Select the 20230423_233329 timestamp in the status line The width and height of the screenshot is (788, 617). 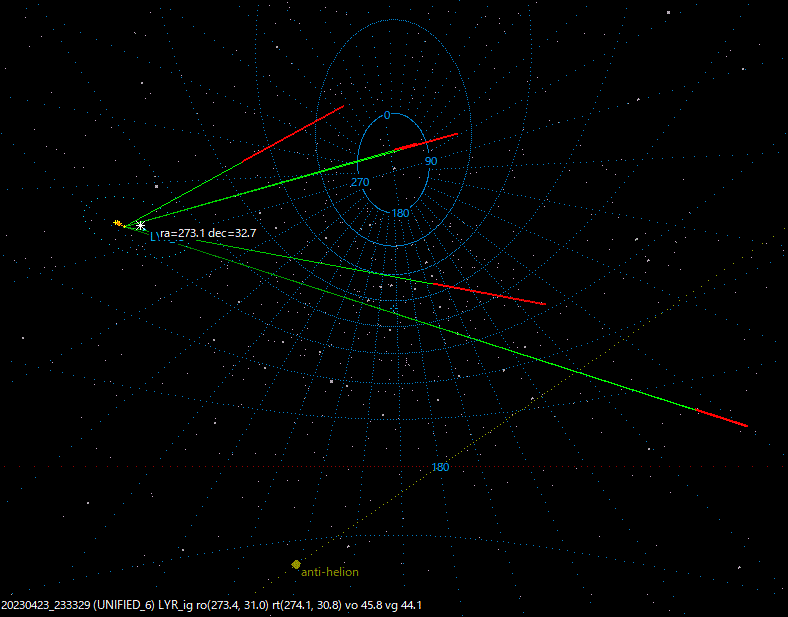pos(46,605)
